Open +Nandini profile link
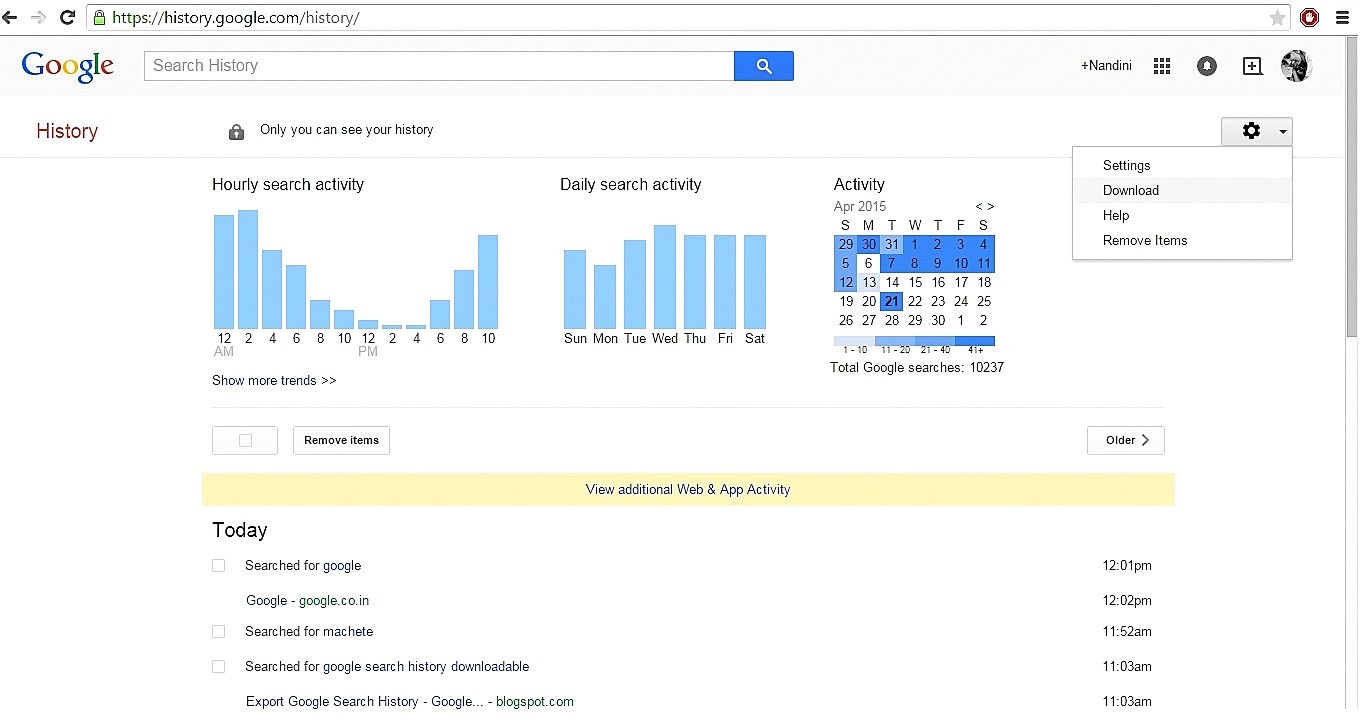 tap(1106, 66)
